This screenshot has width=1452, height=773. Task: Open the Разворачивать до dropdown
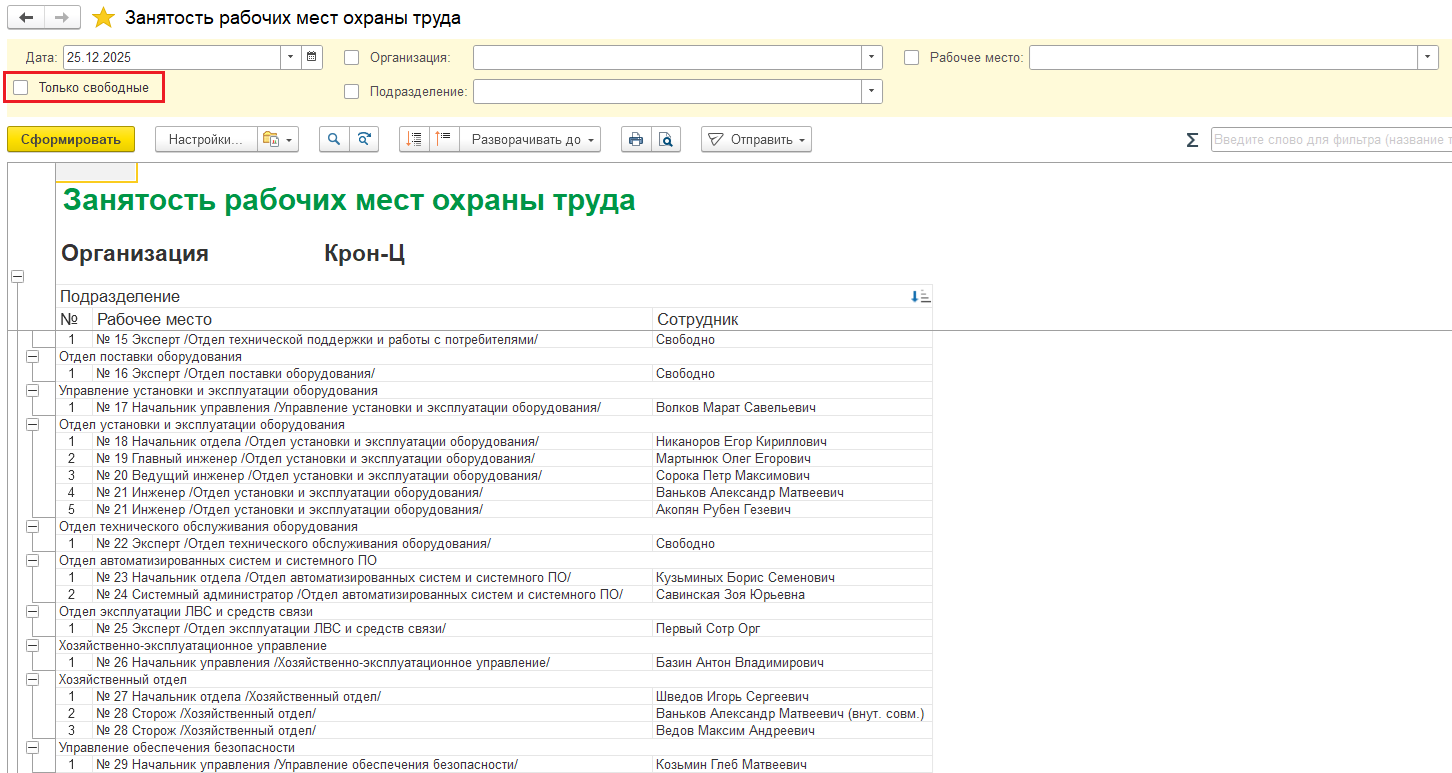535,140
